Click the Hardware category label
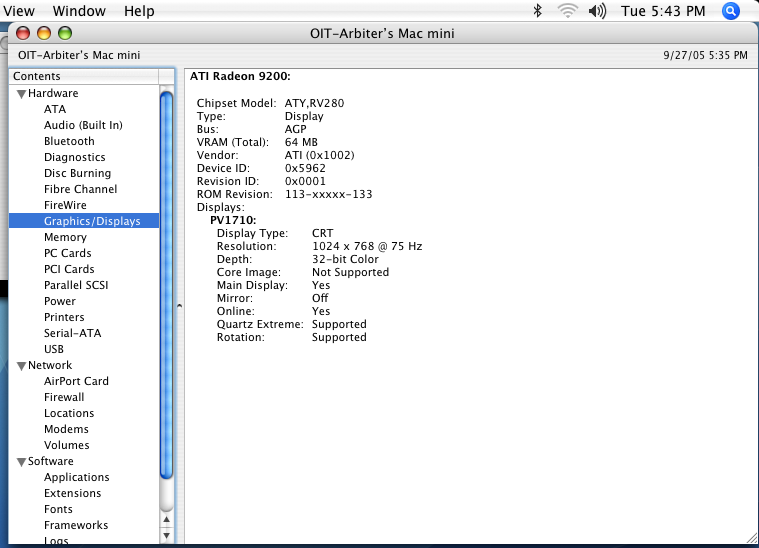 coord(53,93)
